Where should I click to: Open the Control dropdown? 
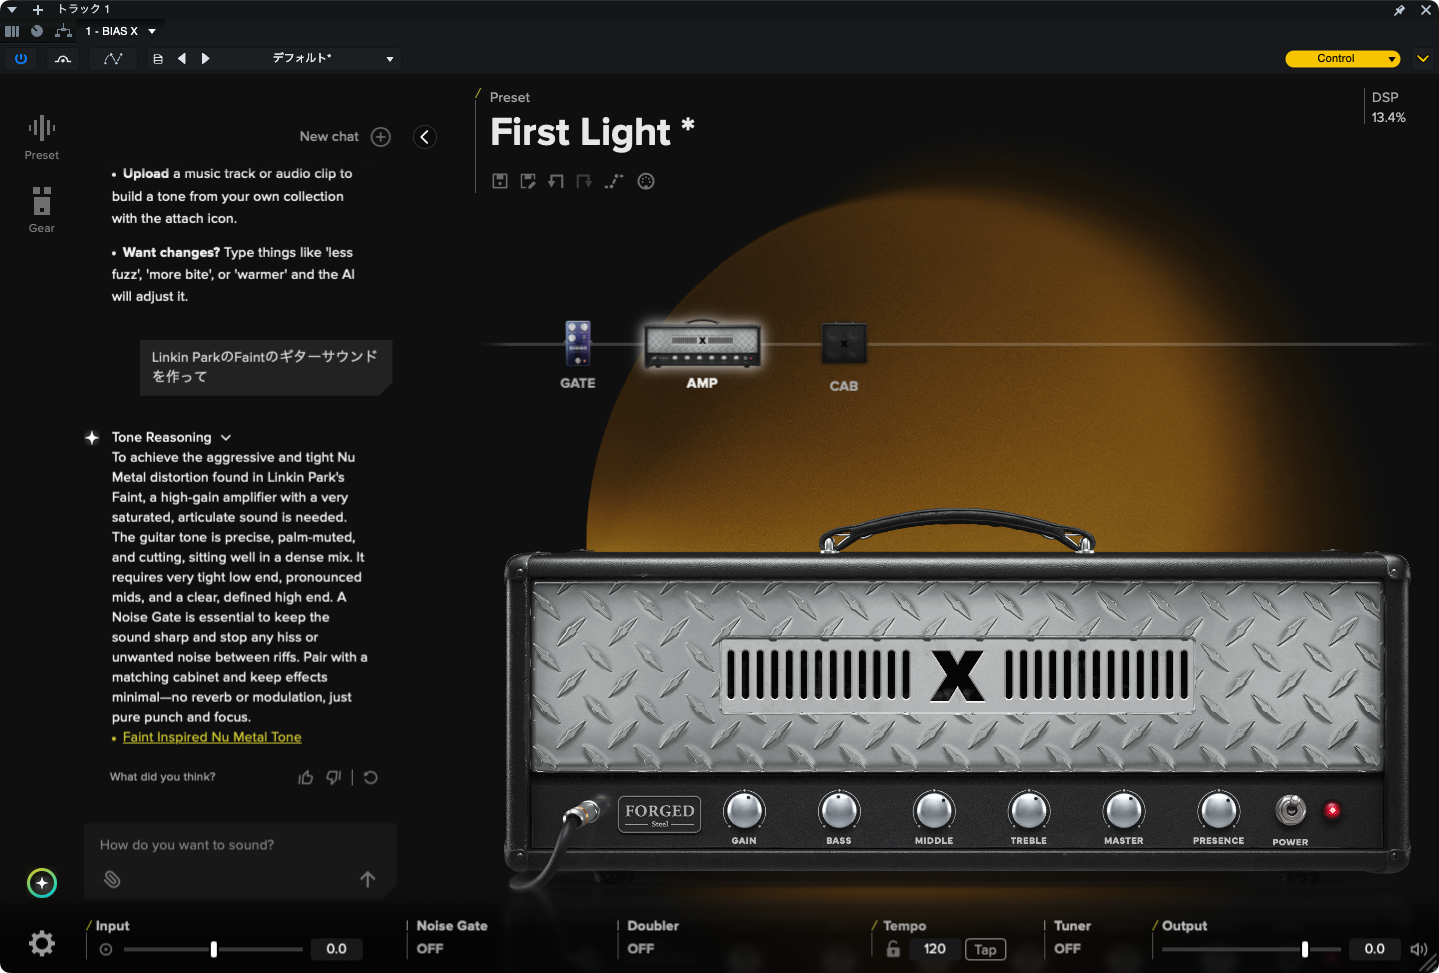[x=1342, y=59]
